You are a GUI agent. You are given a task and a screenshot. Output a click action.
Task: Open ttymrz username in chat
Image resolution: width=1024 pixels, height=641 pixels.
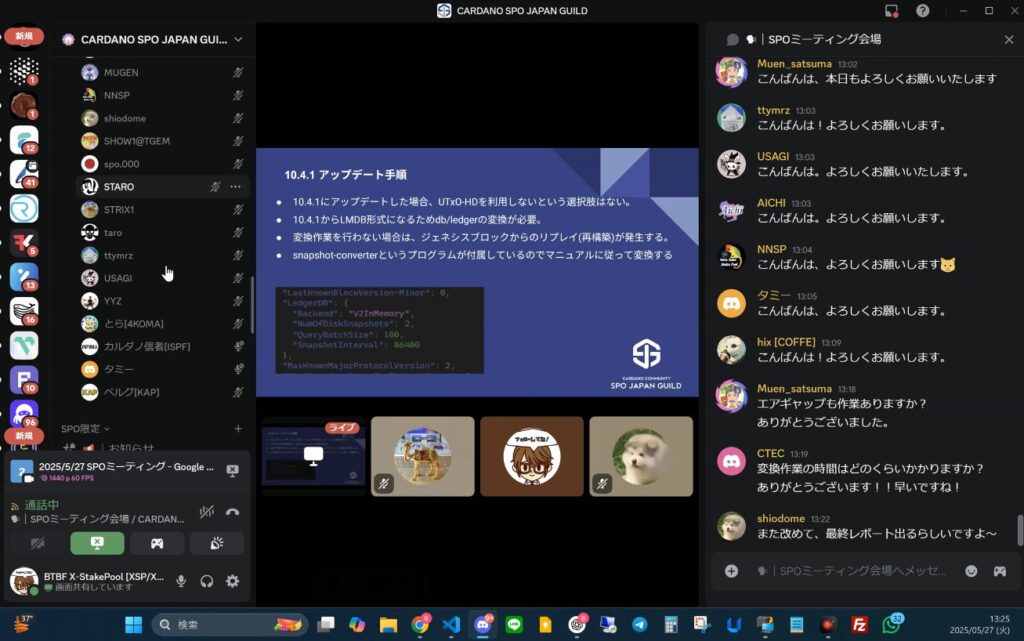(x=773, y=110)
